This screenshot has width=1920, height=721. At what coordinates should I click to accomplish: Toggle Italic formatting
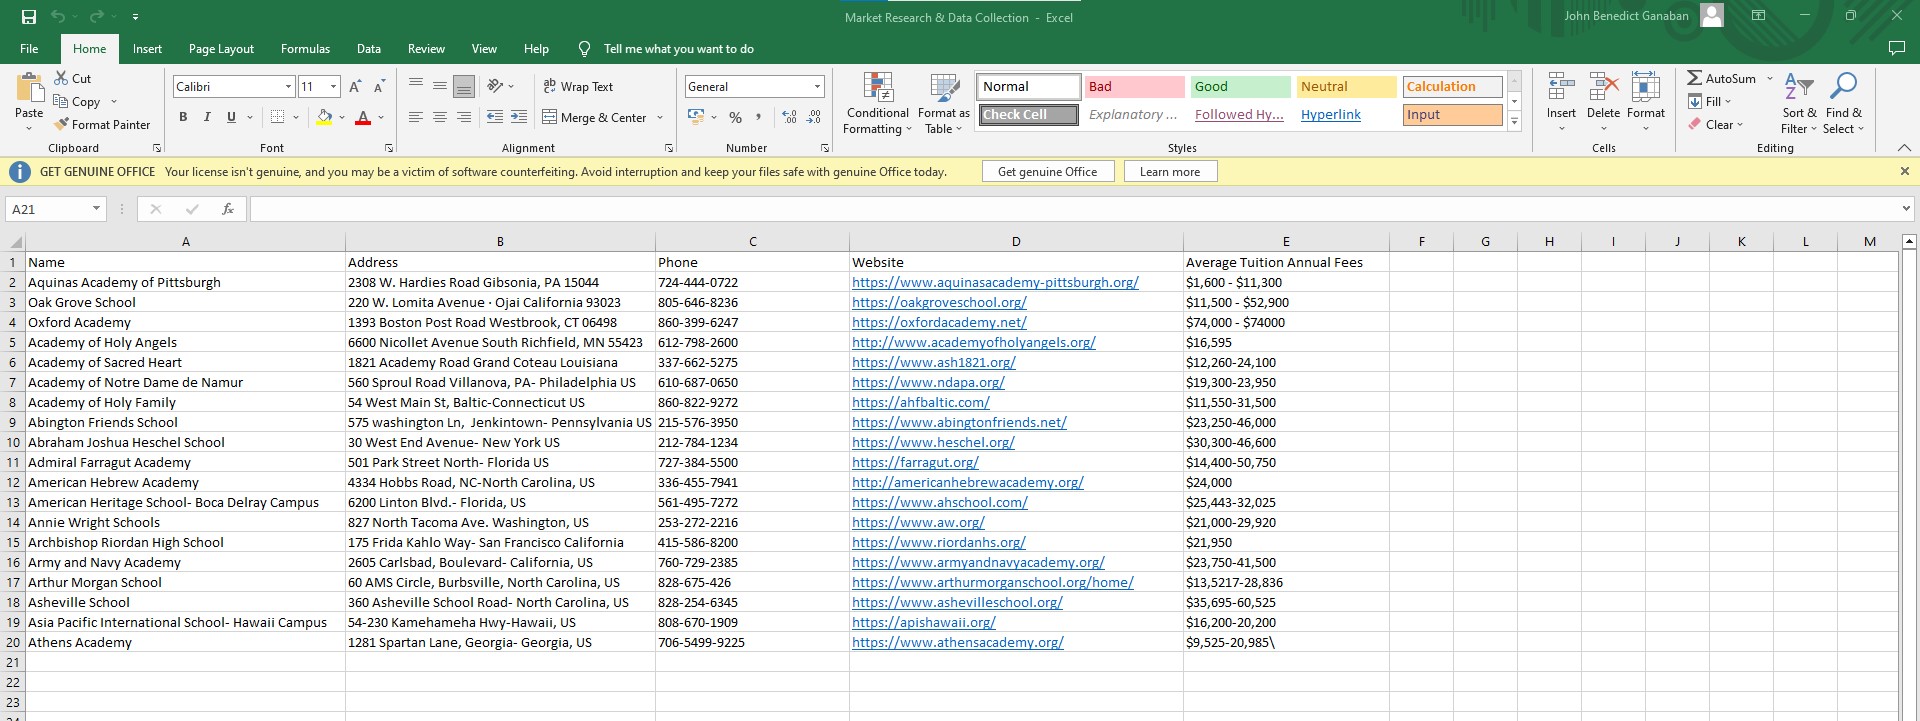[x=207, y=118]
